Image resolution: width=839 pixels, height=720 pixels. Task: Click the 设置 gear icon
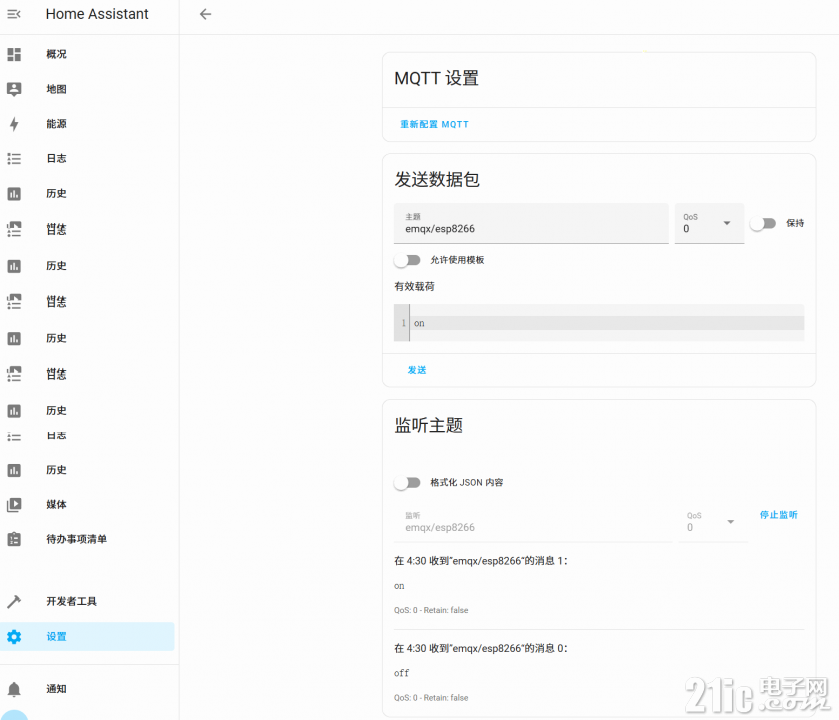[x=14, y=637]
